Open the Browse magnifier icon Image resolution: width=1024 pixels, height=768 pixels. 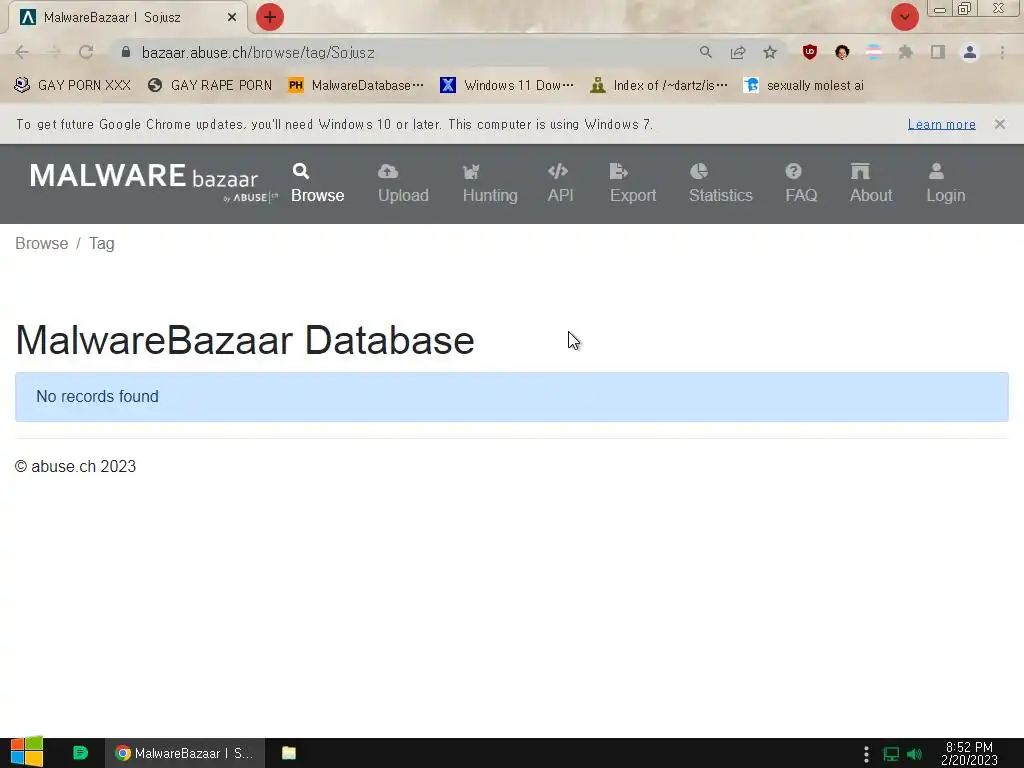click(300, 171)
